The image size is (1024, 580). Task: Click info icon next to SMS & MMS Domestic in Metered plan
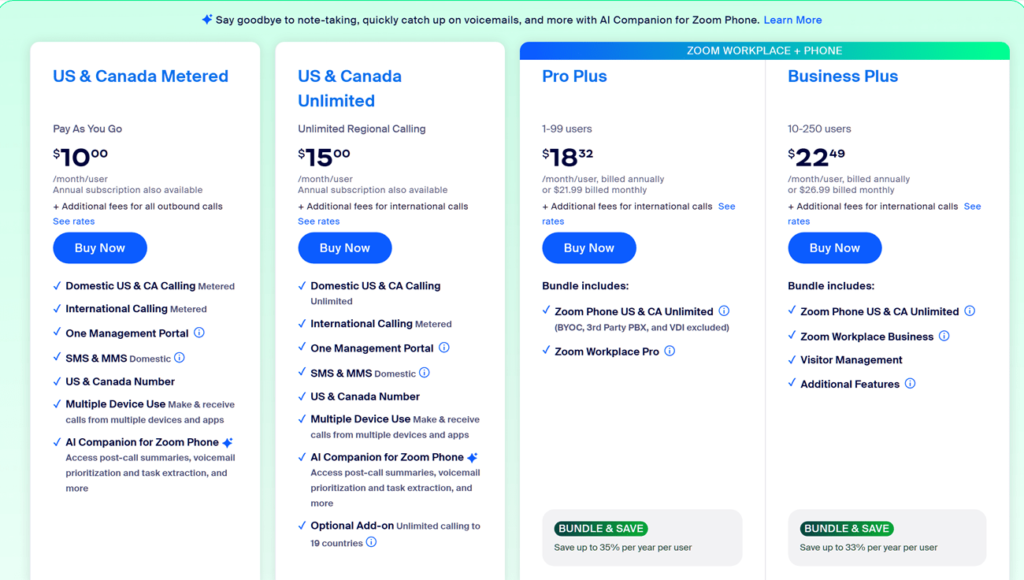[x=180, y=357]
